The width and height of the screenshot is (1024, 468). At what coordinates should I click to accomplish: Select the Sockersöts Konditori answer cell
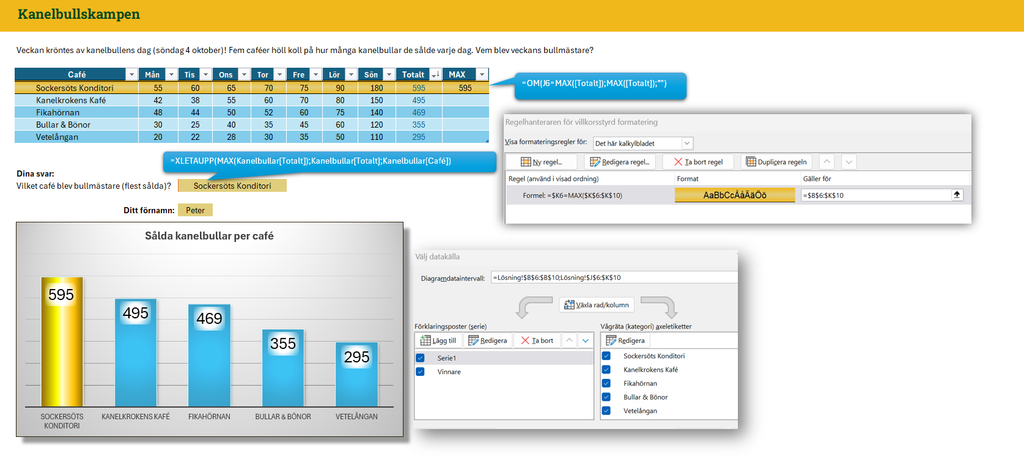point(232,186)
